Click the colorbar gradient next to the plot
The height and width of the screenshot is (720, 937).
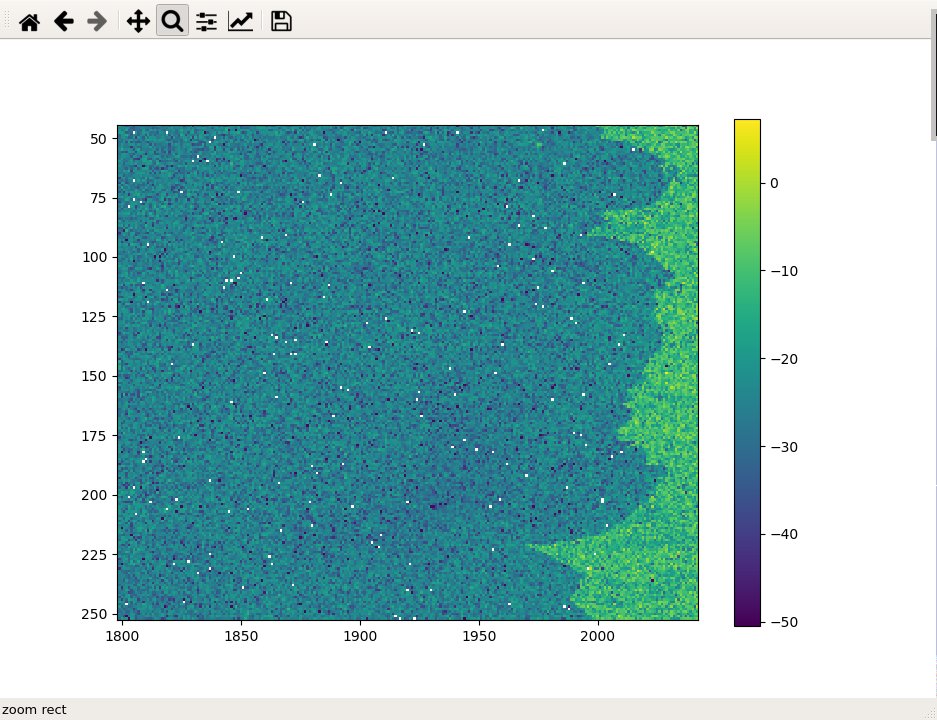pos(747,373)
